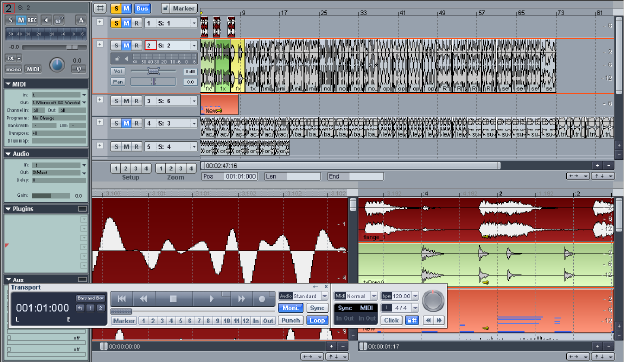Click the A automation button in channel strip
The width and height of the screenshot is (624, 362).
(x=81, y=20)
